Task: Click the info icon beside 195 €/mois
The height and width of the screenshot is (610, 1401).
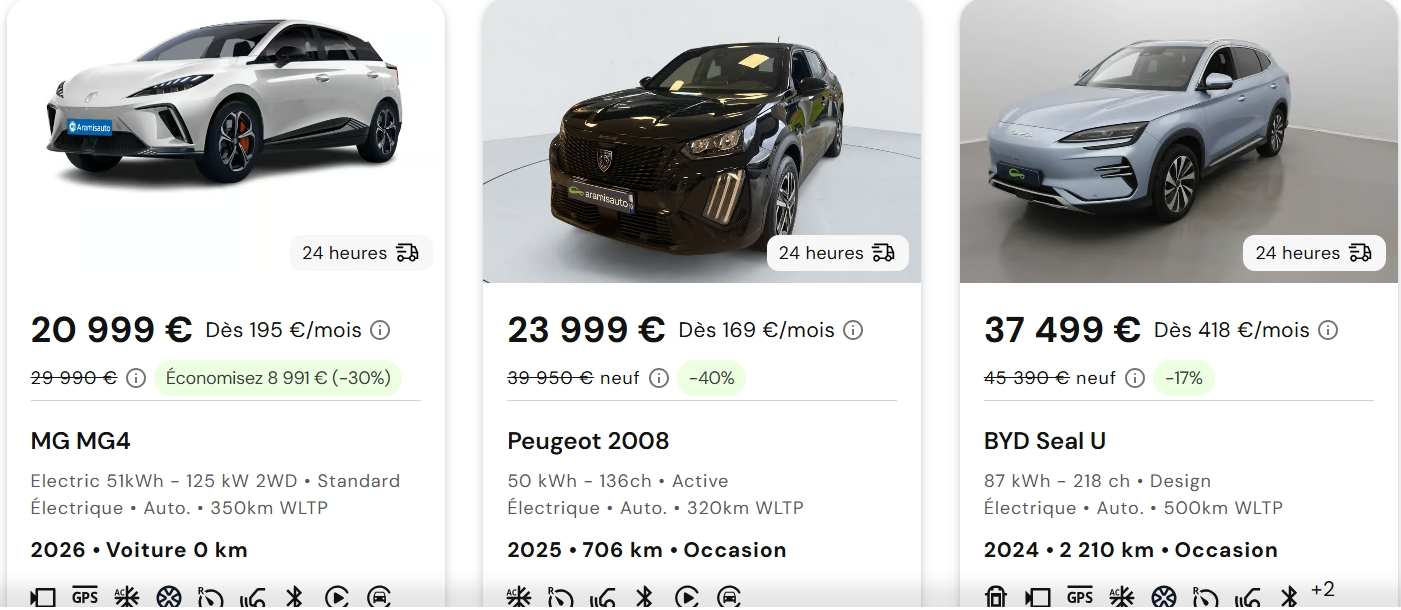Action: 380,330
